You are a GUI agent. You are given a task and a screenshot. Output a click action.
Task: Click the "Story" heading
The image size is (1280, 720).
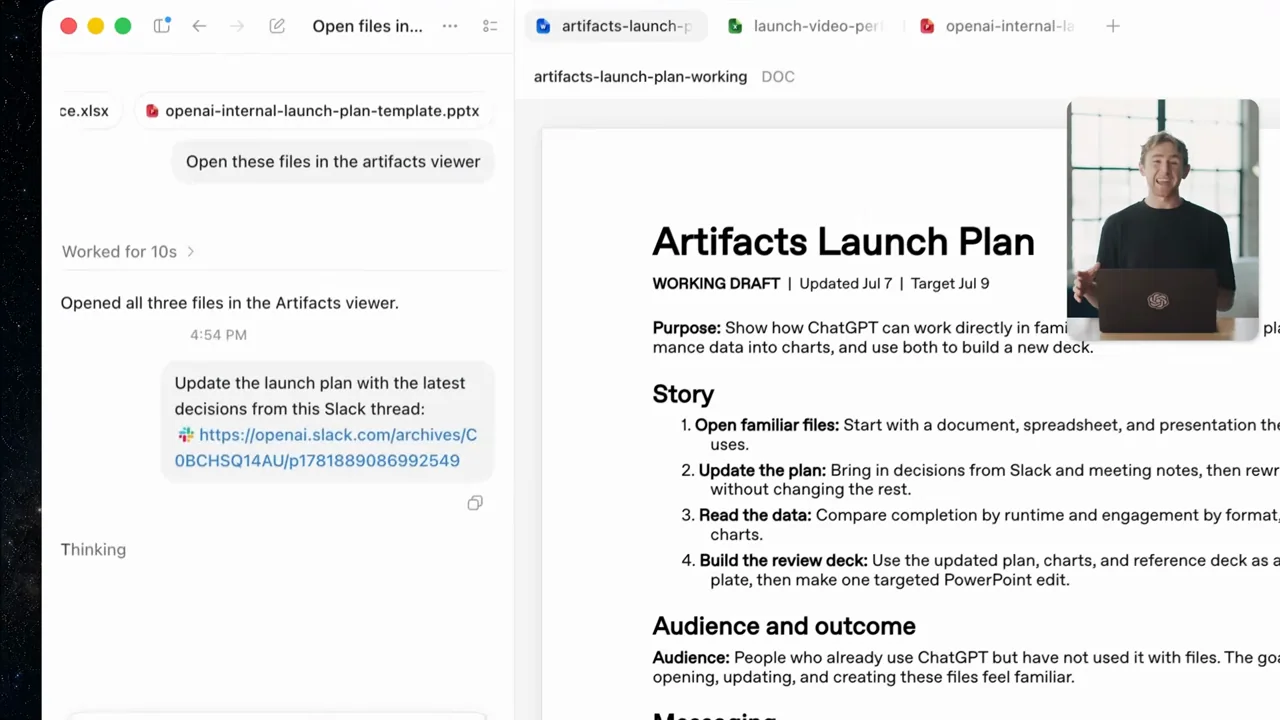(683, 394)
